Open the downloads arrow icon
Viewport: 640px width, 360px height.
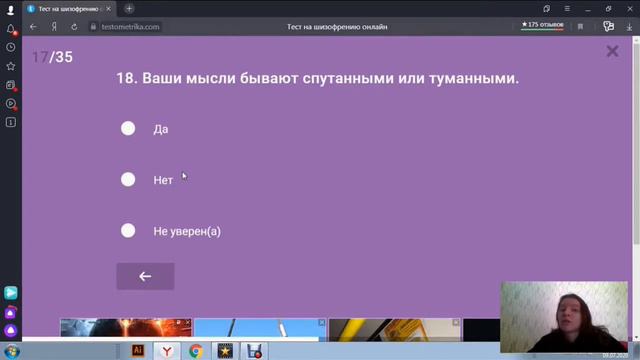point(629,27)
